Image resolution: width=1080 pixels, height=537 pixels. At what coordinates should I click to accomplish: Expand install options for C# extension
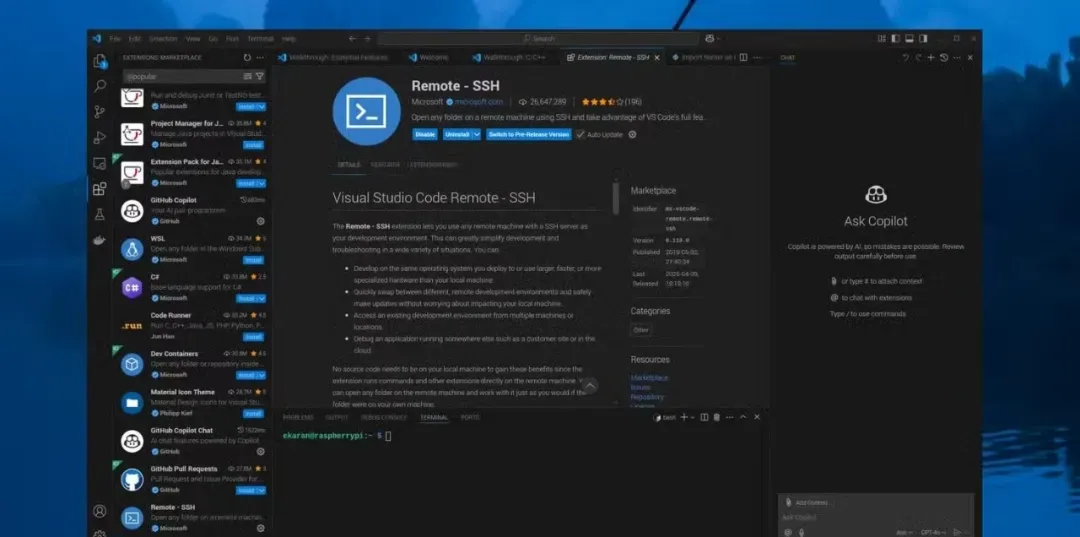click(x=262, y=298)
